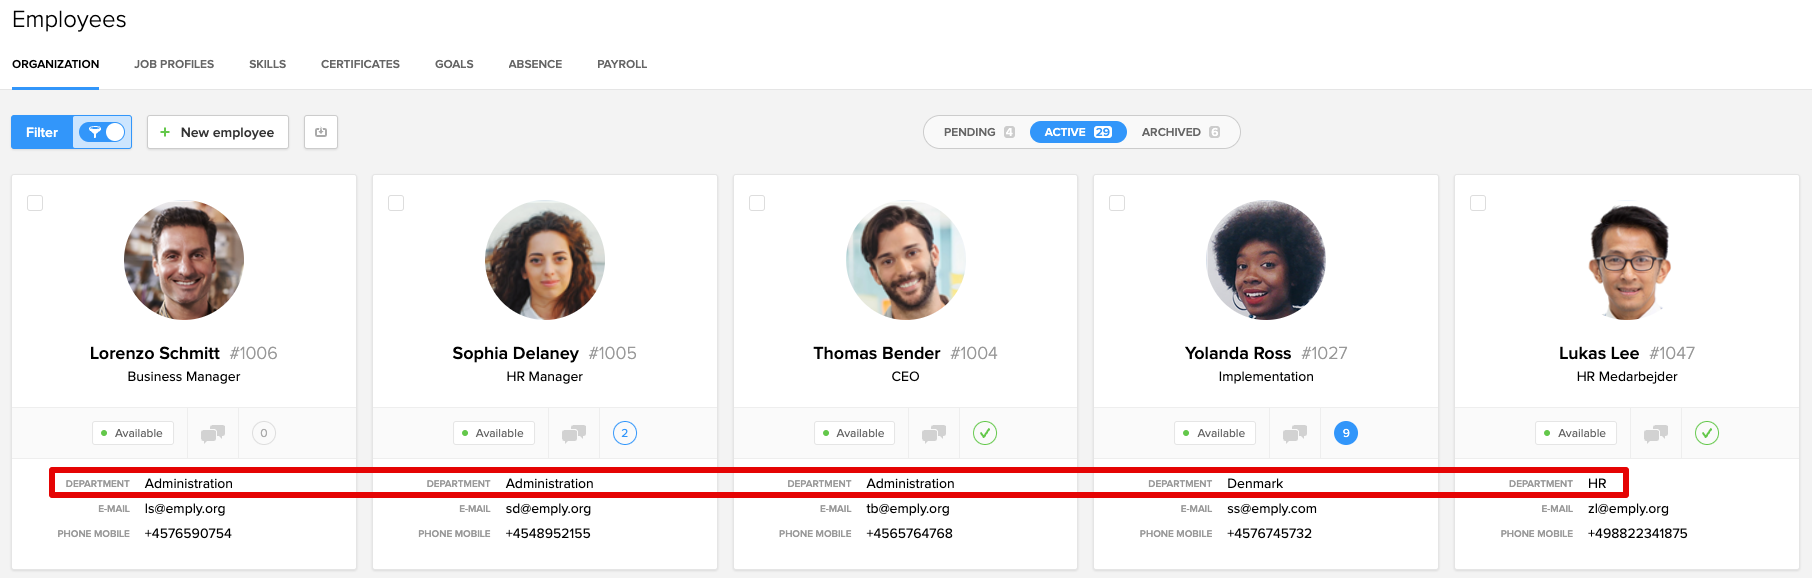Tick the checkbox on Thomas Bender's card
The width and height of the screenshot is (1812, 578).
click(x=757, y=203)
